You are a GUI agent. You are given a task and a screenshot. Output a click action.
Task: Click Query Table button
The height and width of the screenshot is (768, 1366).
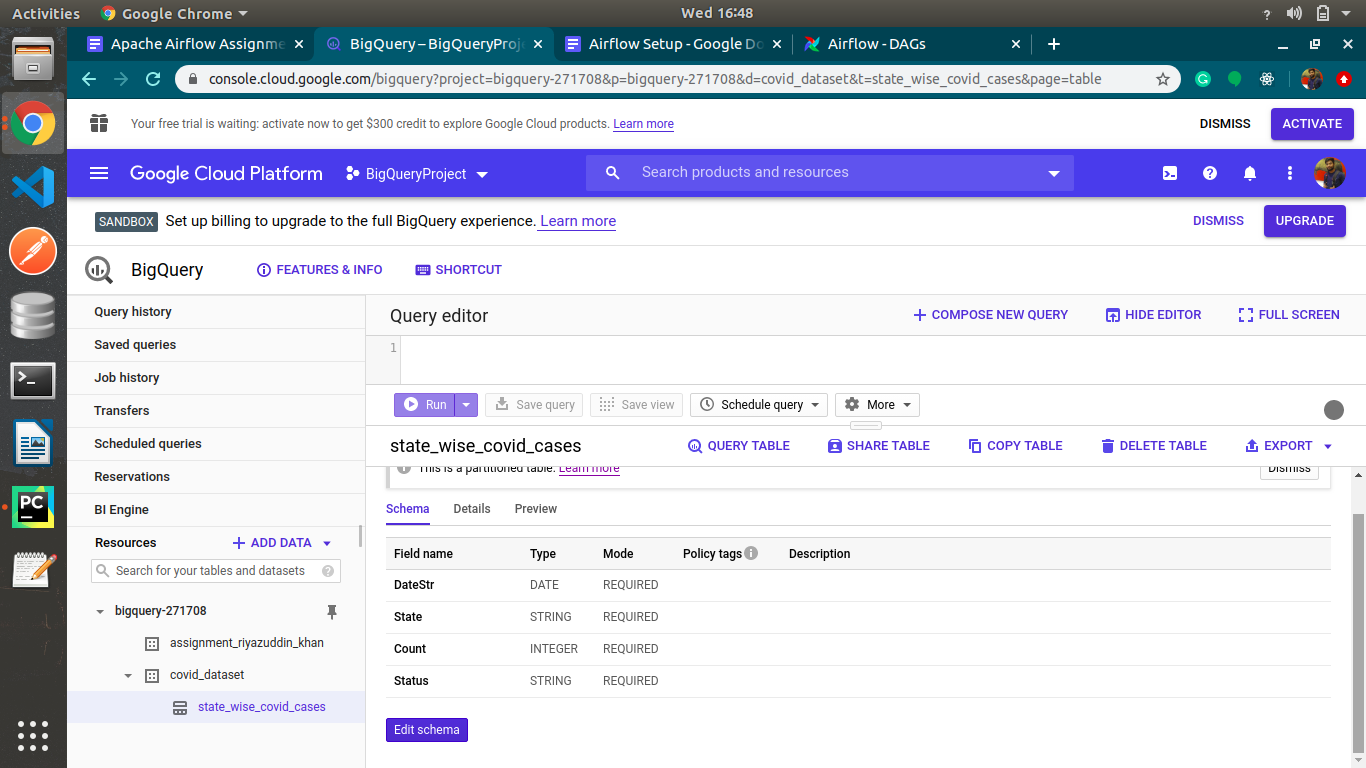(739, 446)
